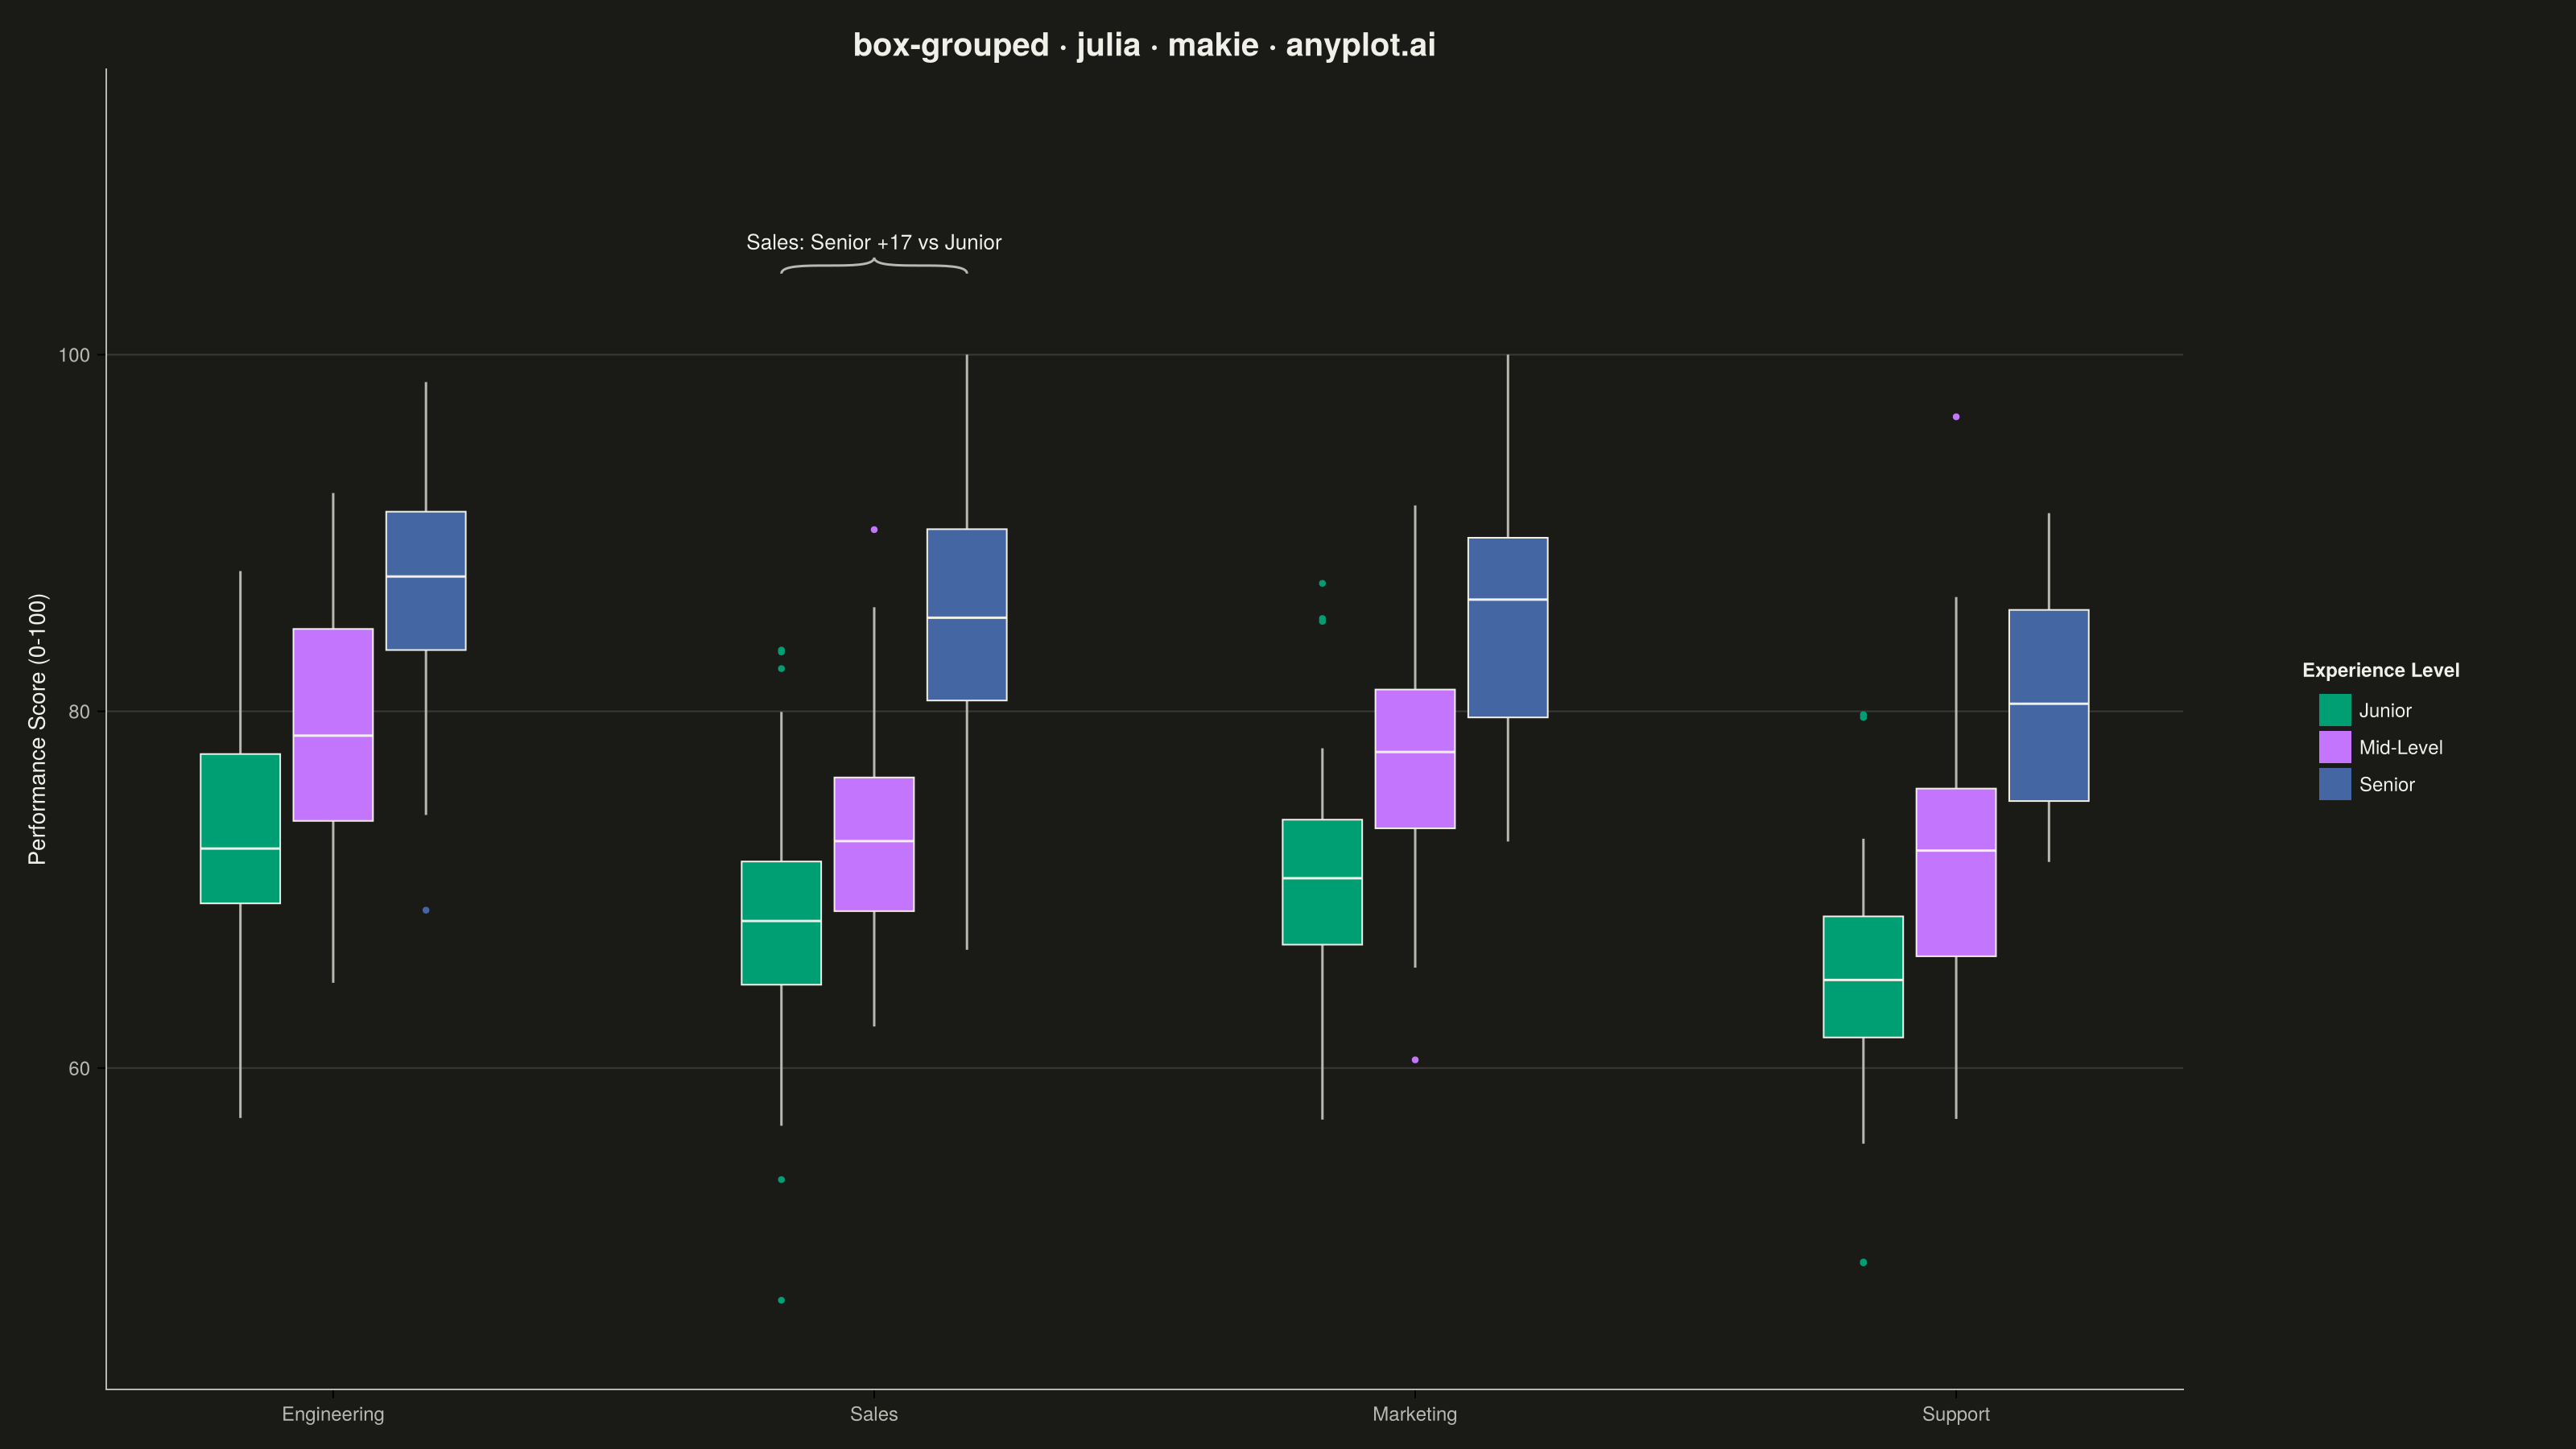Screen dimensions: 2576x1449
Task: Click the green Junior box for Sales
Action: (x=781, y=923)
